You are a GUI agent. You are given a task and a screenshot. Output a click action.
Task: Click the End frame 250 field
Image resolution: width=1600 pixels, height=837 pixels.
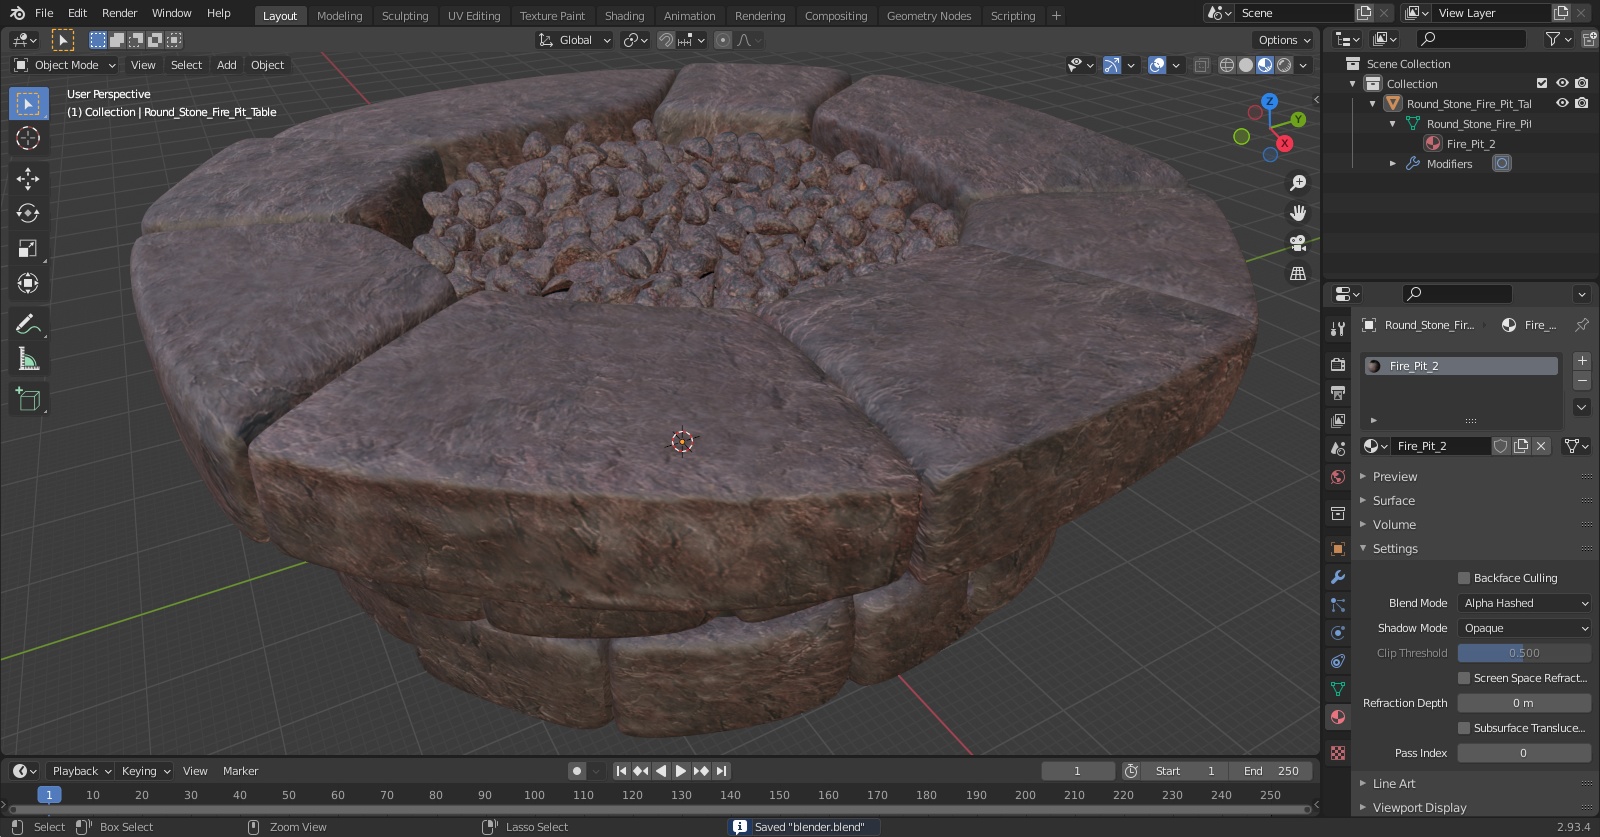click(x=1271, y=771)
